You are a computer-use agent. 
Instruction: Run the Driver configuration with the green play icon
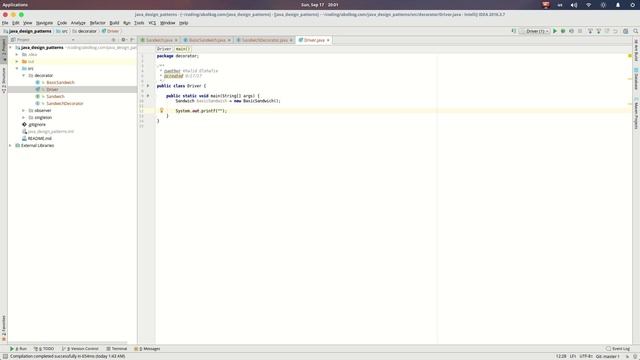pos(555,31)
